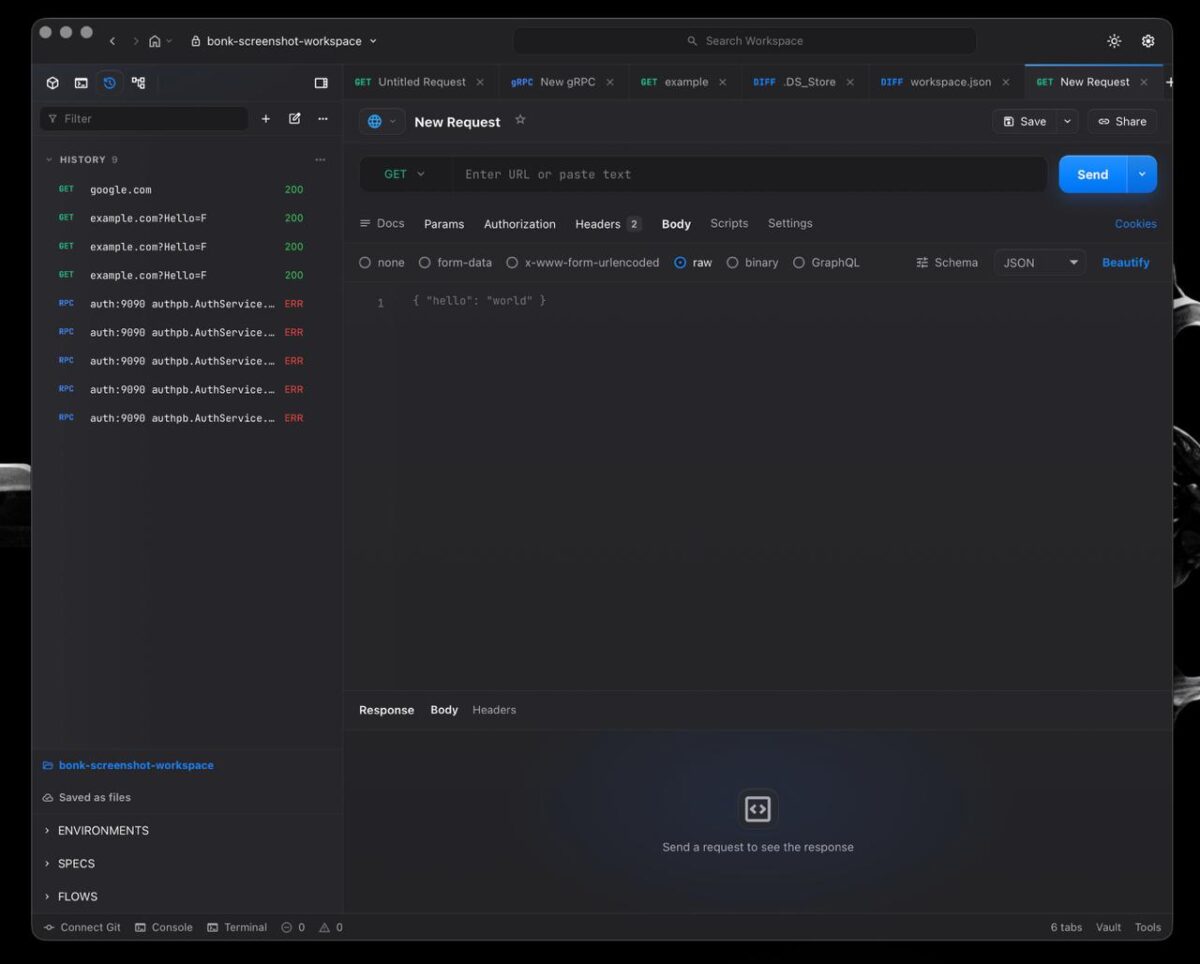1200x964 pixels.
Task: Open the collections cube icon in sidebar
Action: click(53, 83)
